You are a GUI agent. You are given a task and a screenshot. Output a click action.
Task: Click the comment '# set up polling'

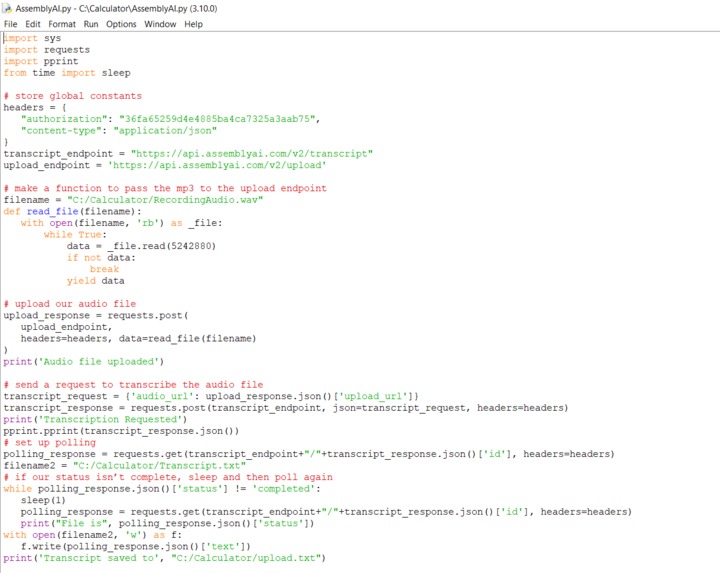[x=50, y=443]
